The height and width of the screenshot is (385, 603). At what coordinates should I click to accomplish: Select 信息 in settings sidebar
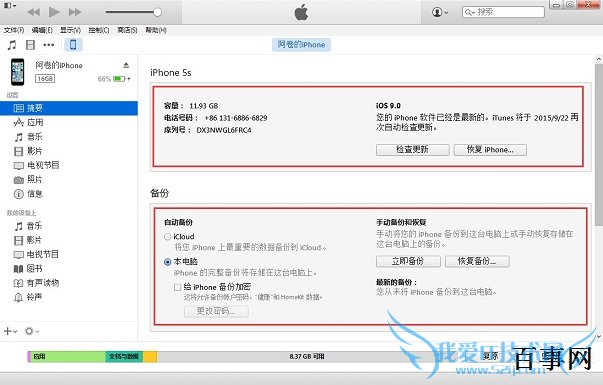tap(69, 194)
